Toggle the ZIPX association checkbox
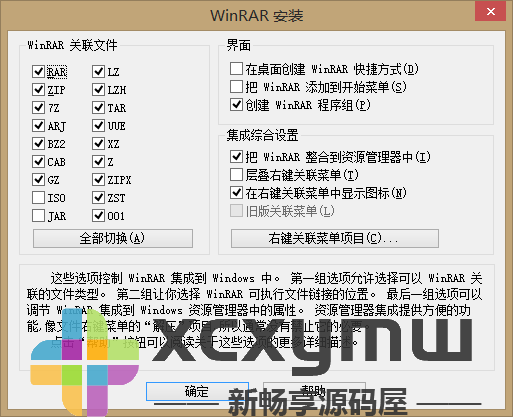 coord(98,179)
